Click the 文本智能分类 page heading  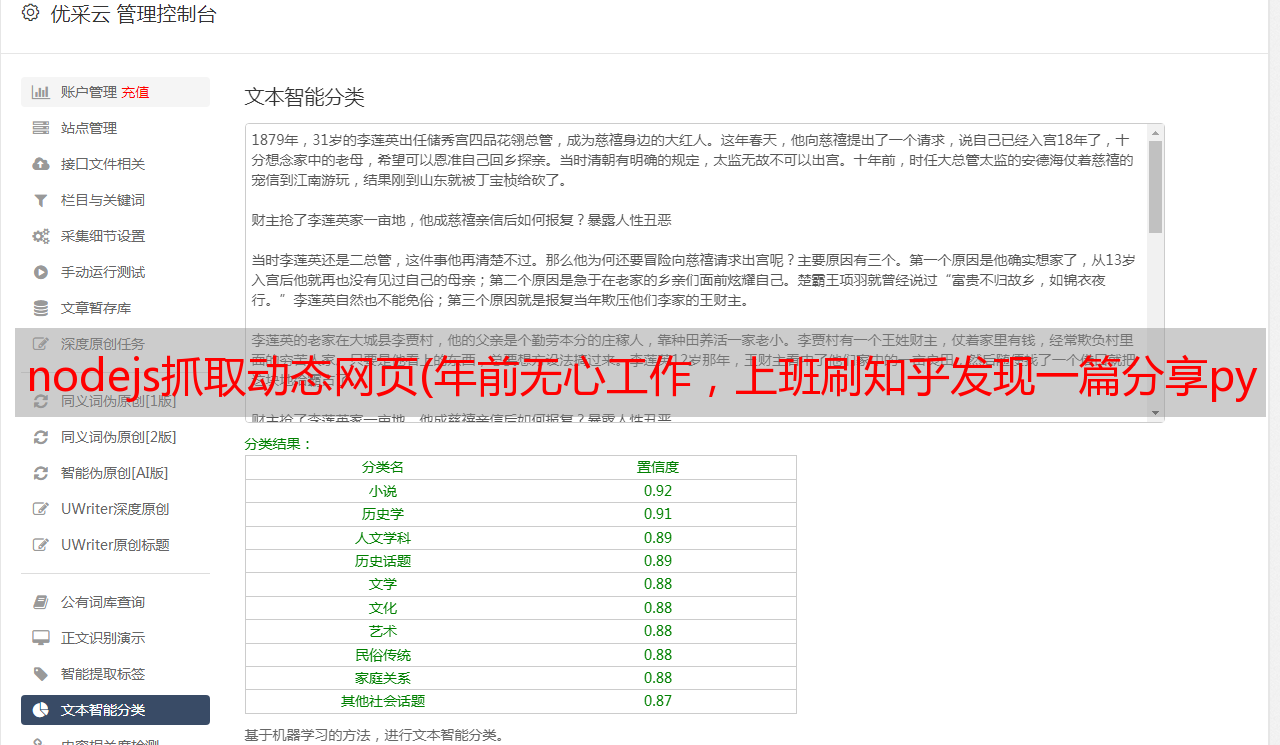tap(305, 97)
